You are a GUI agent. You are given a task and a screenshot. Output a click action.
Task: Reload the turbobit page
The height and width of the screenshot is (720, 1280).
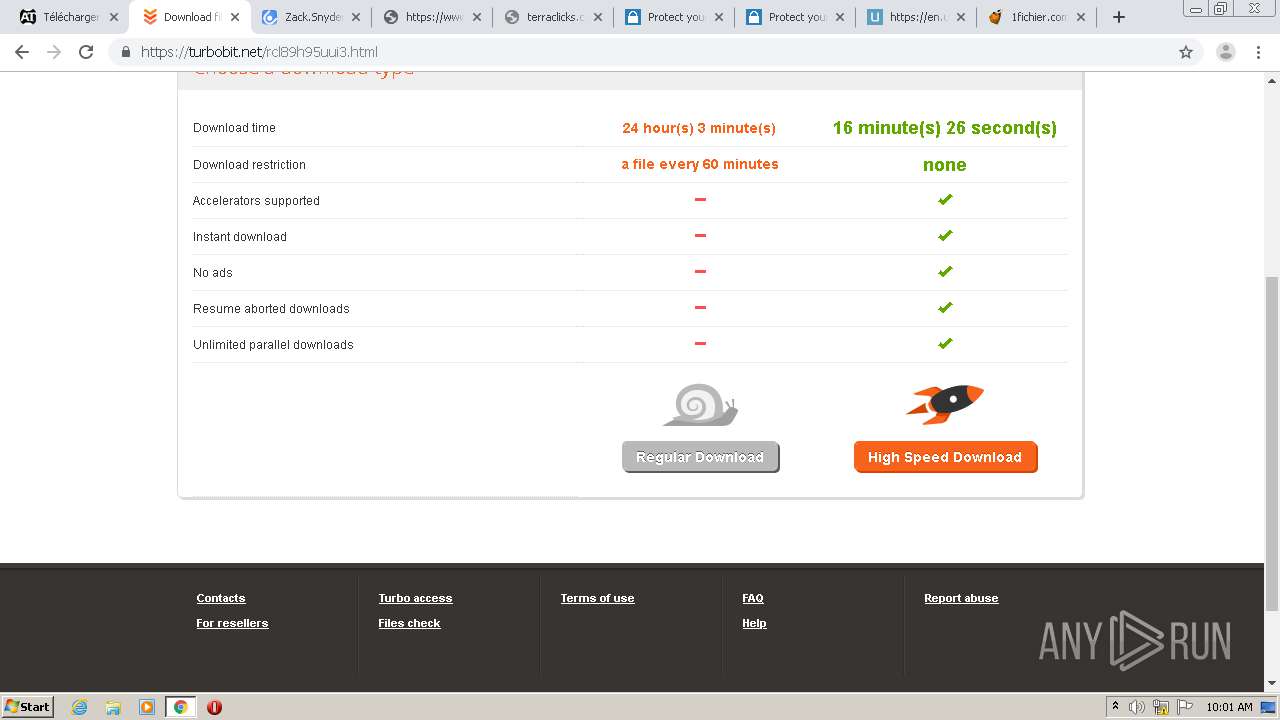click(x=86, y=52)
